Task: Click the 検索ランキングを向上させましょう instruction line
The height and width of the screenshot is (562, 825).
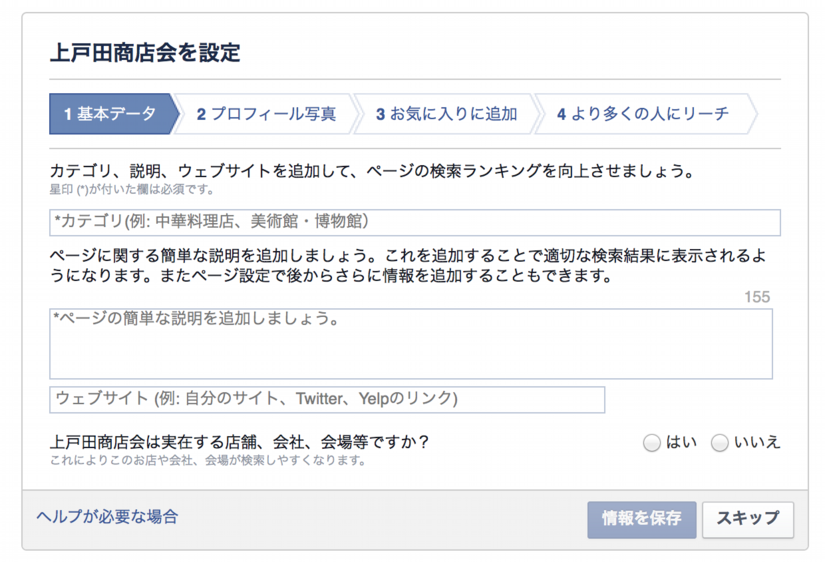Action: click(x=371, y=171)
